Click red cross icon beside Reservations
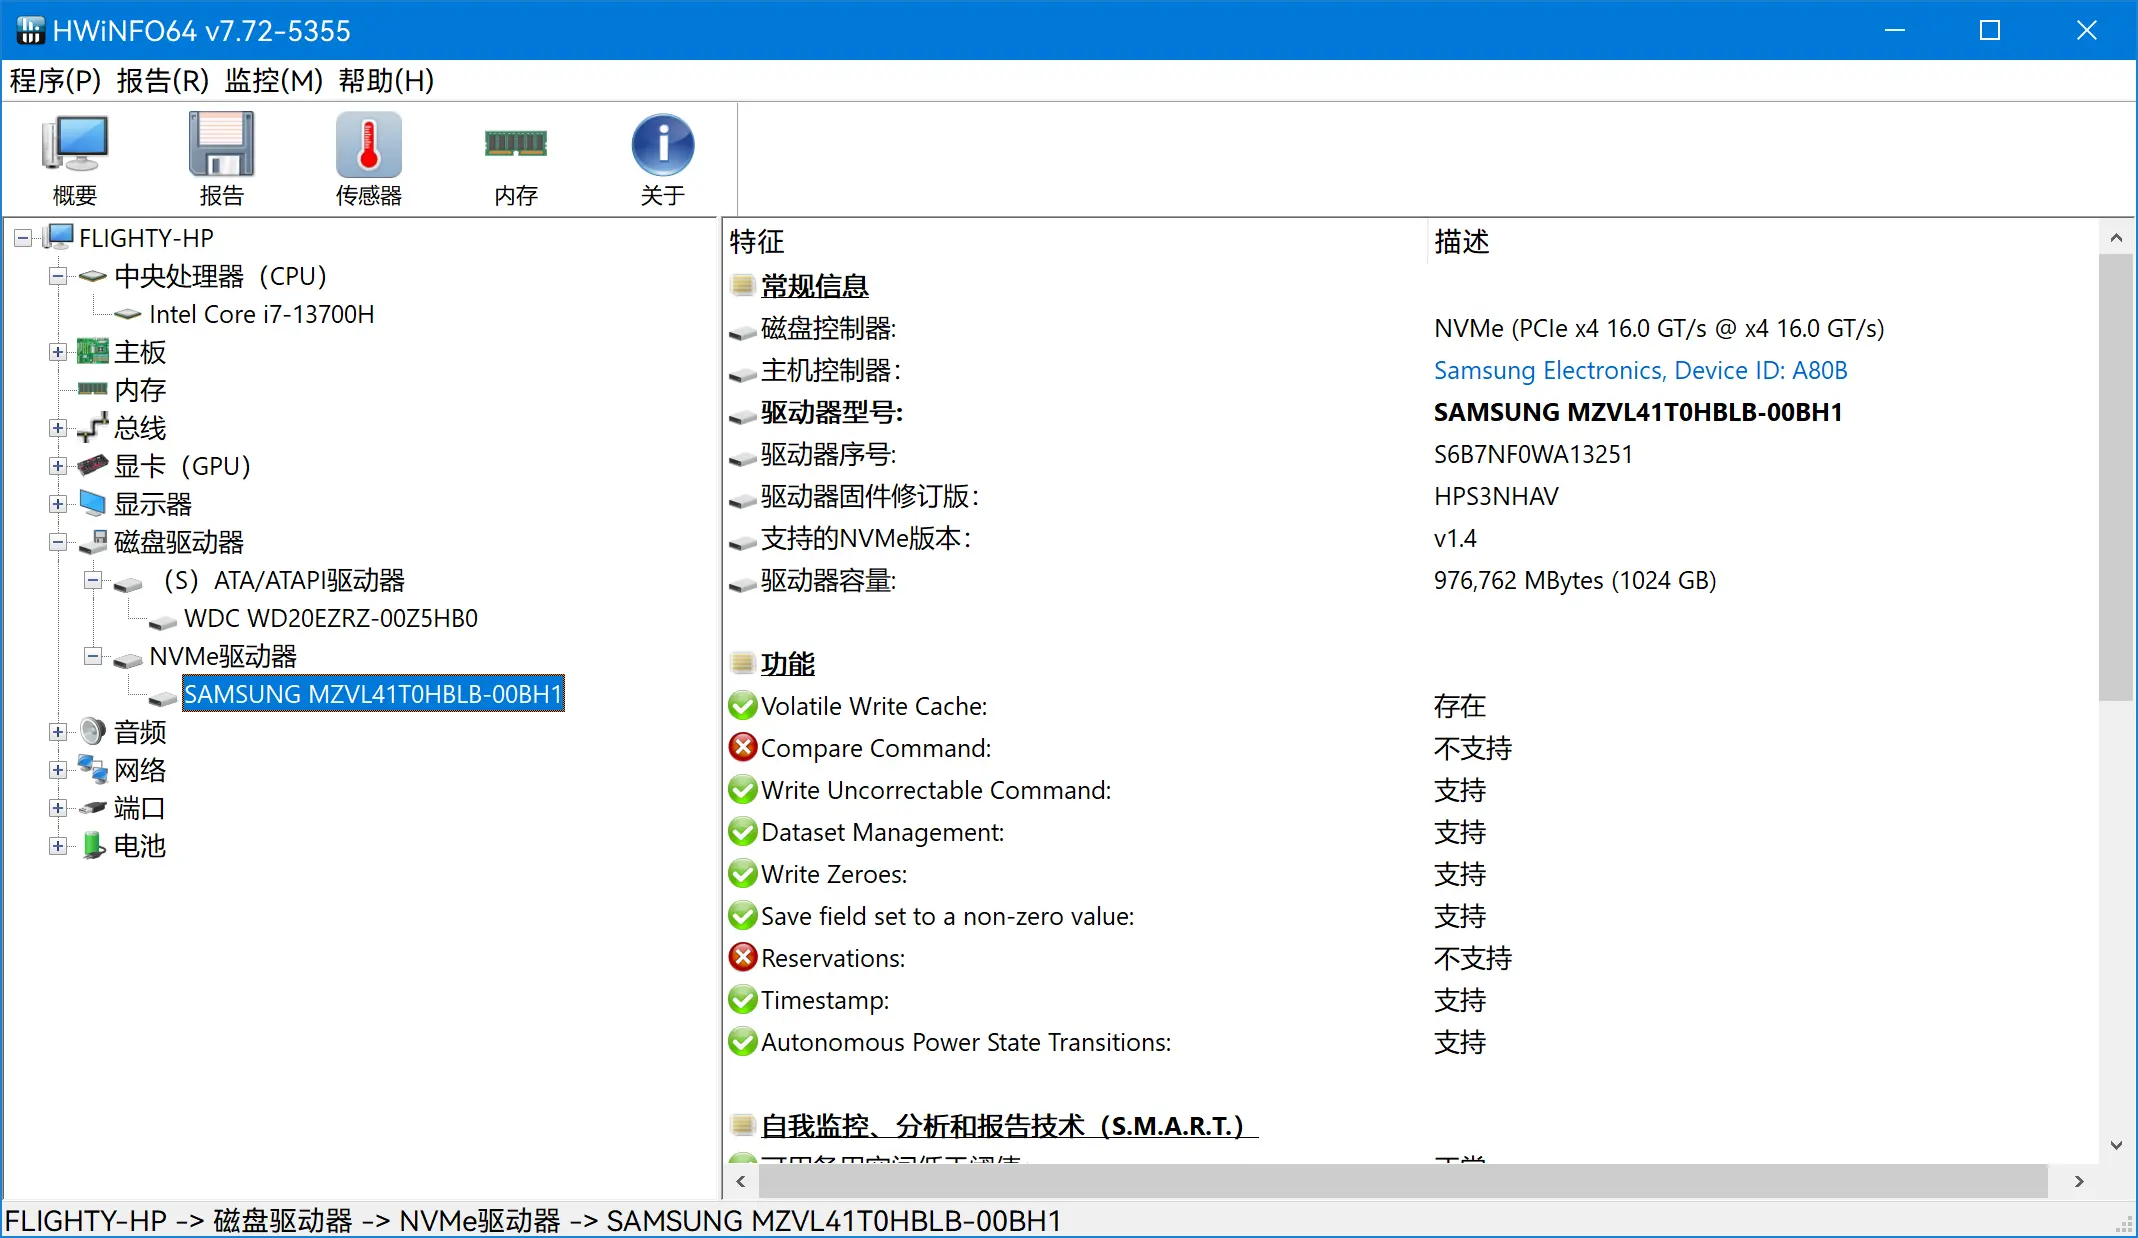This screenshot has width=2138, height=1238. [x=743, y=957]
